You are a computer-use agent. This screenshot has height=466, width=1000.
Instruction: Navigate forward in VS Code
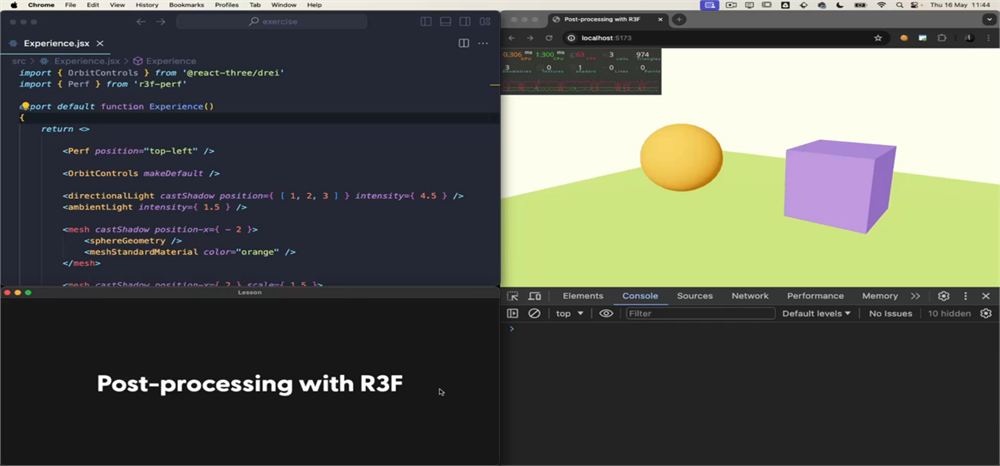[x=161, y=22]
